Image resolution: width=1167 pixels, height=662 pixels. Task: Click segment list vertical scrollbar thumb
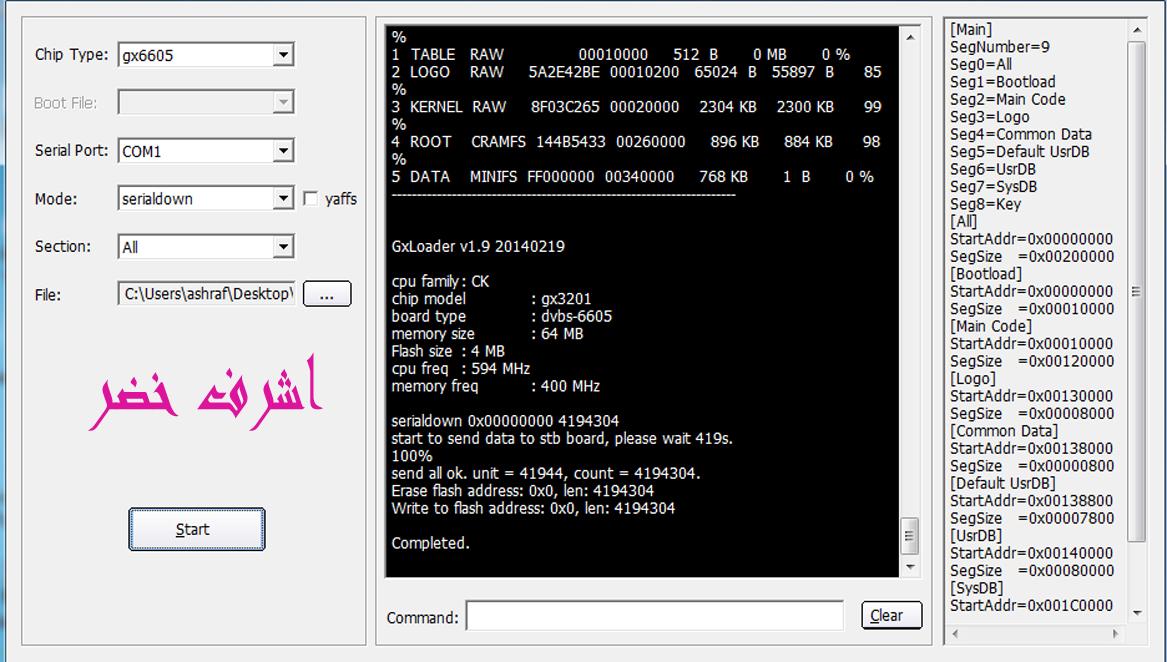coord(1136,291)
